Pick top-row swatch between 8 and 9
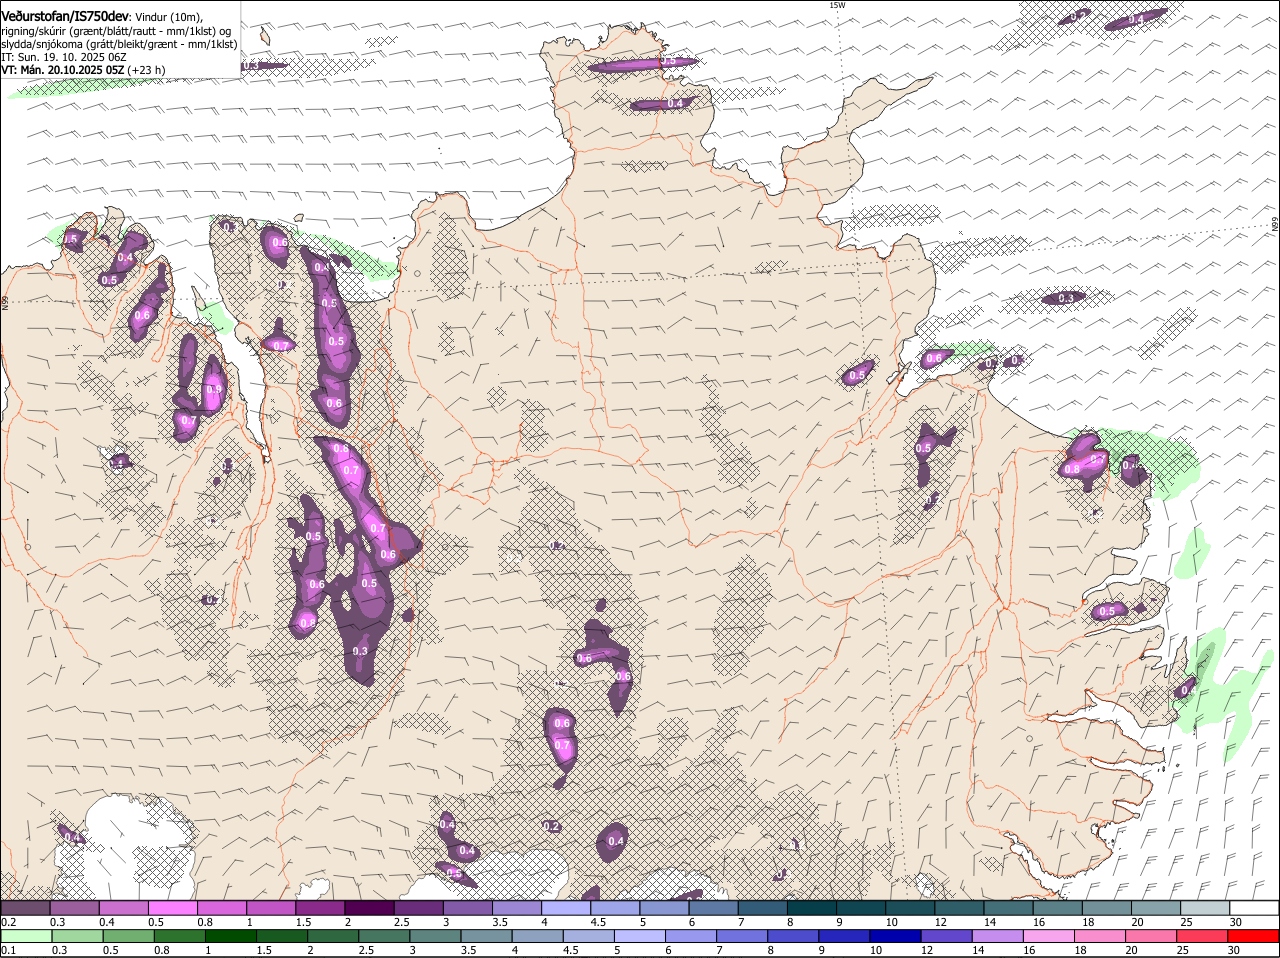The image size is (1280, 958). [x=812, y=908]
